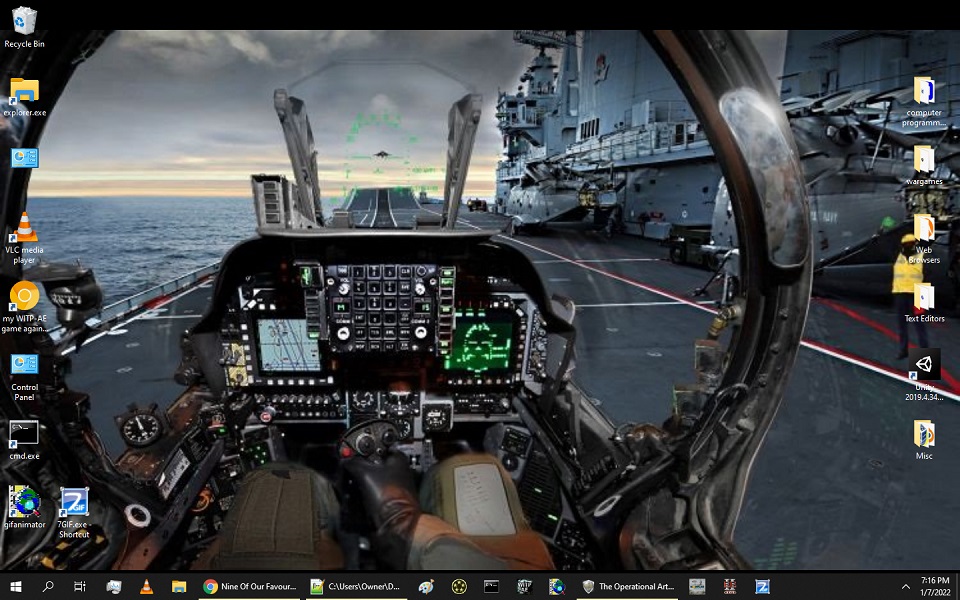Launch VLC media player desktop shortcut
Screen dimensions: 960x600
point(24,238)
